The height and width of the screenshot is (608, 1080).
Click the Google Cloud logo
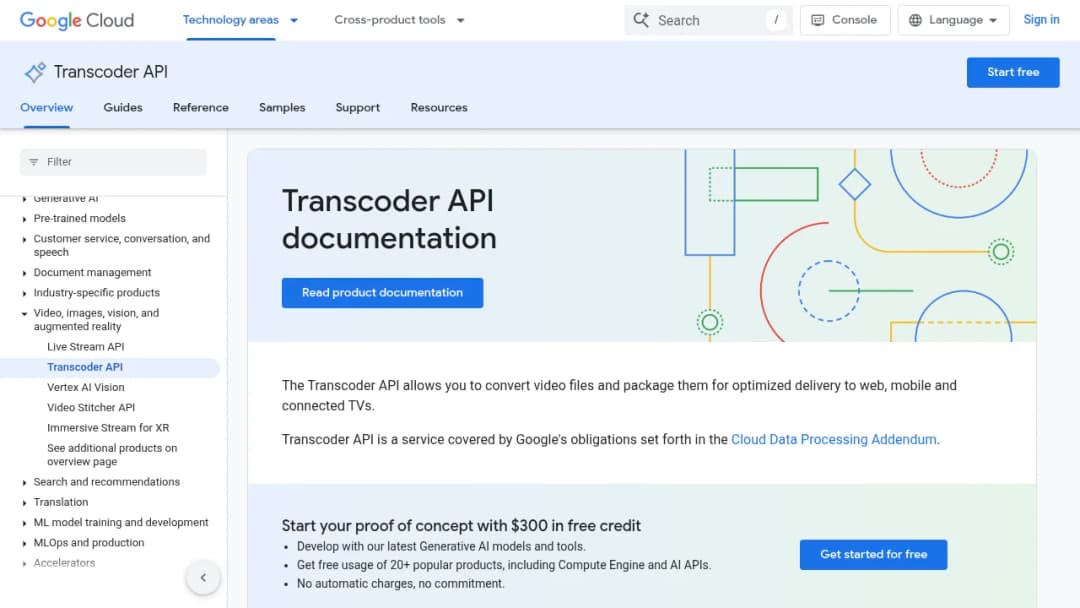tap(77, 20)
